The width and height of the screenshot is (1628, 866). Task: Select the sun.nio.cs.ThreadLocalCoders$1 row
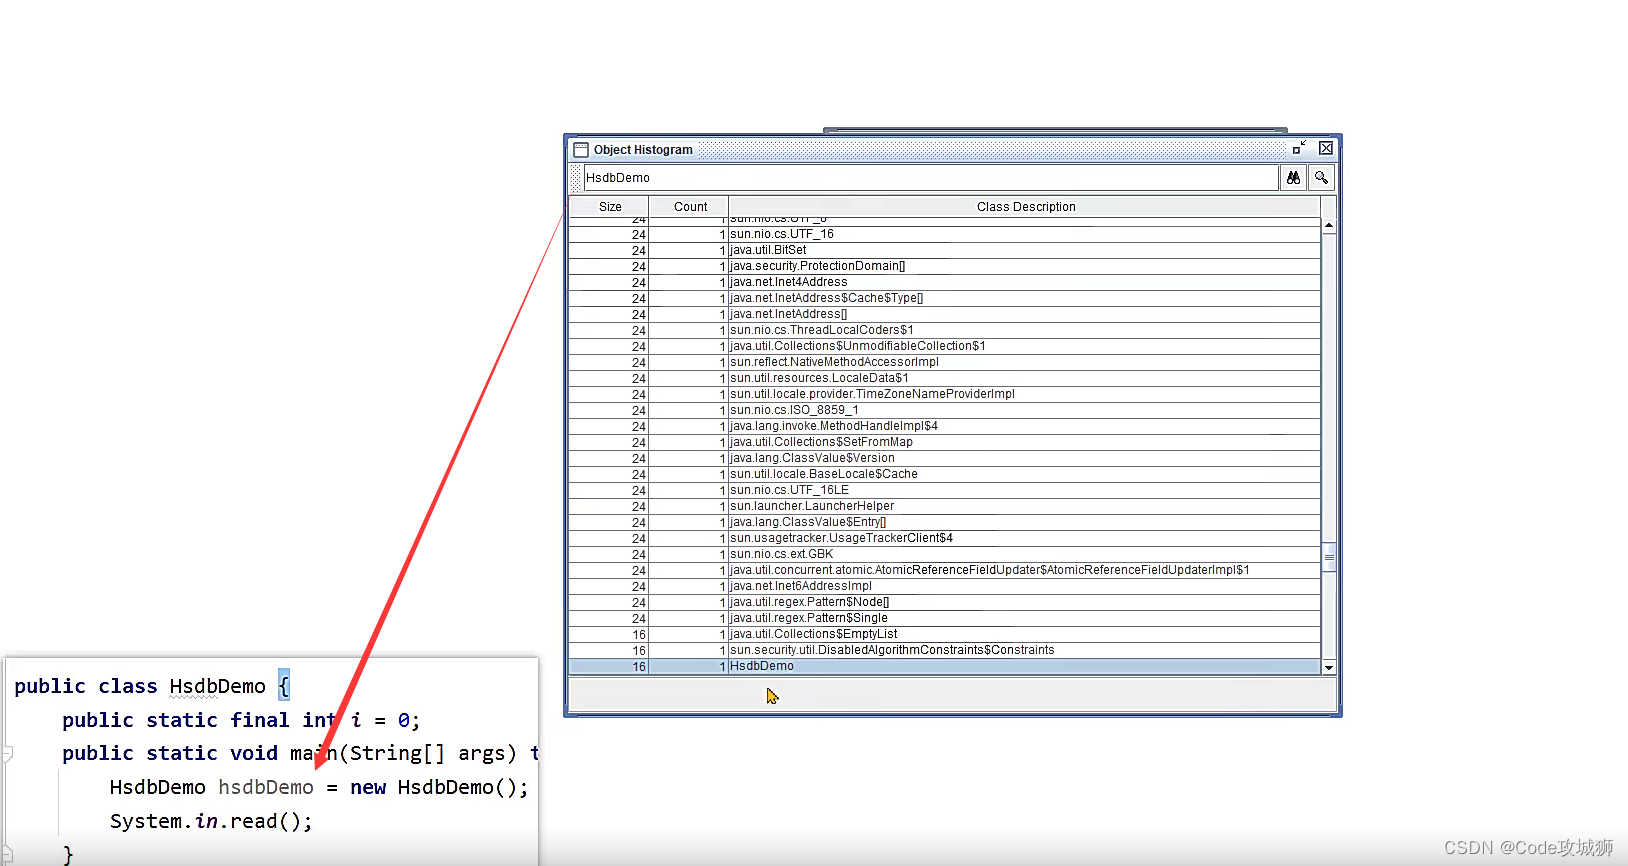pos(945,330)
